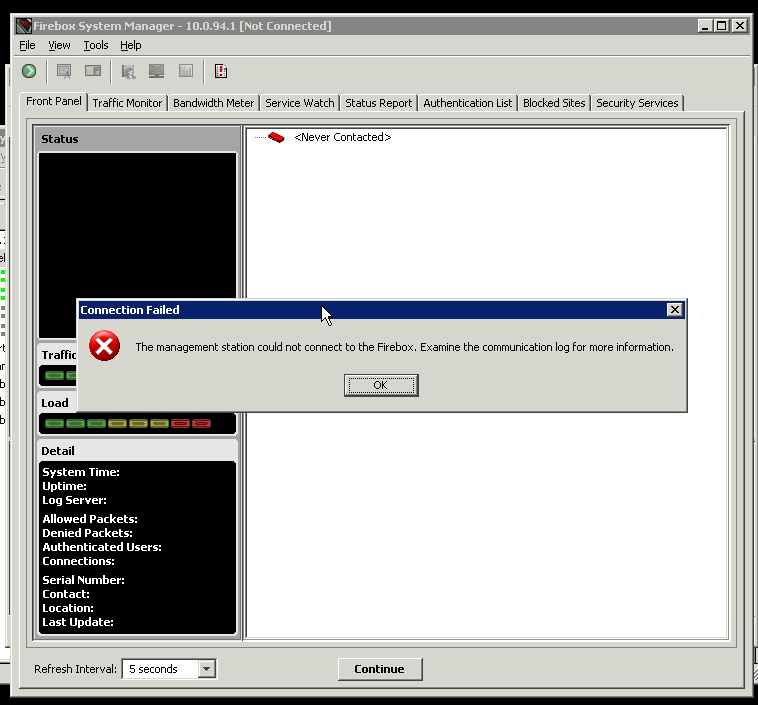Open the View menu
This screenshot has height=705, width=758.
(x=59, y=45)
